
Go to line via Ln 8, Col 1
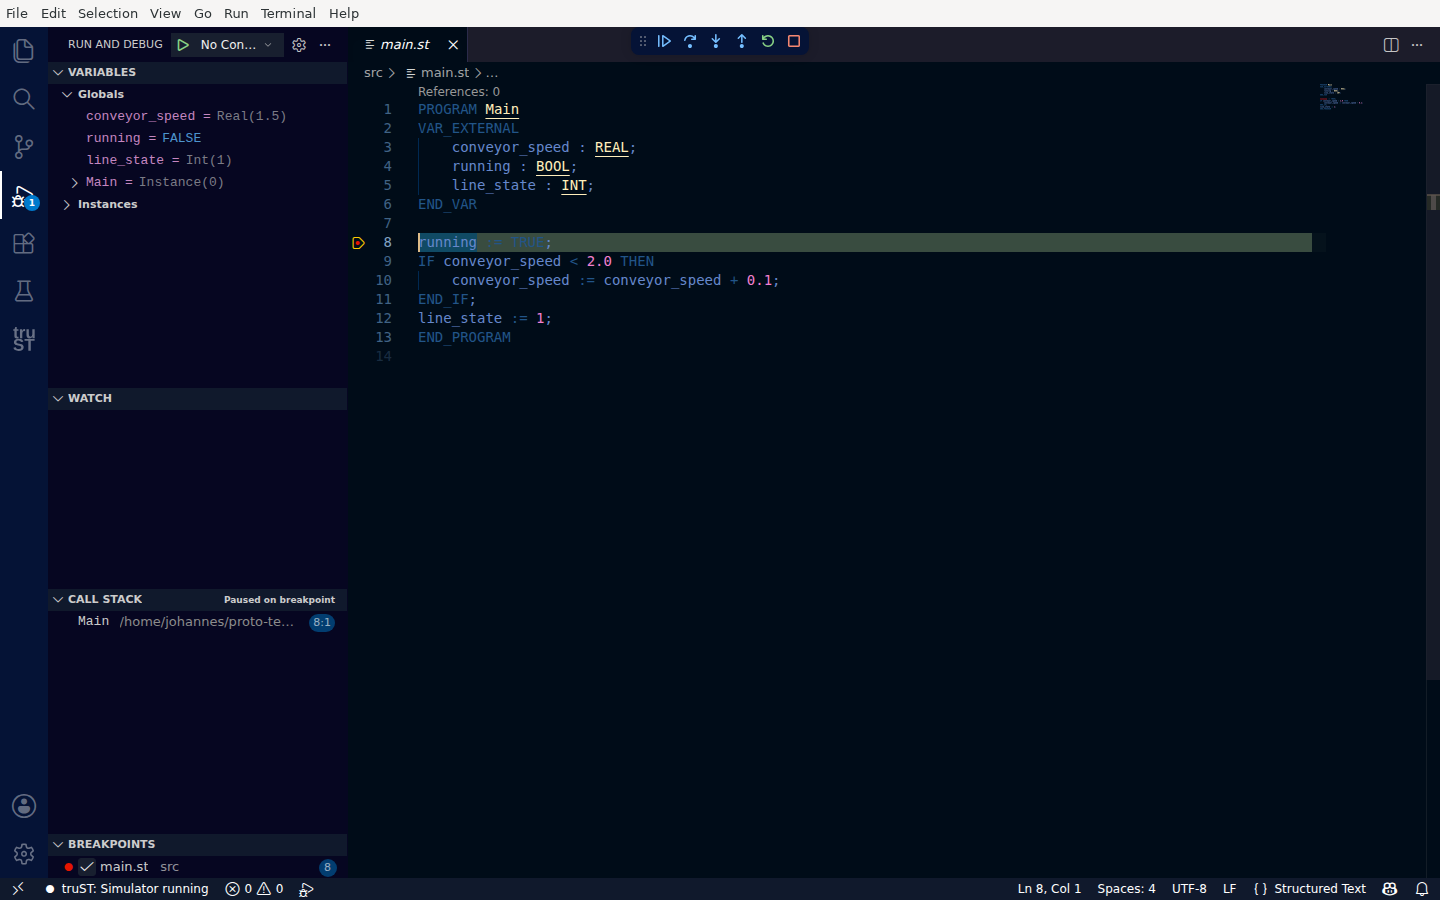click(1049, 889)
